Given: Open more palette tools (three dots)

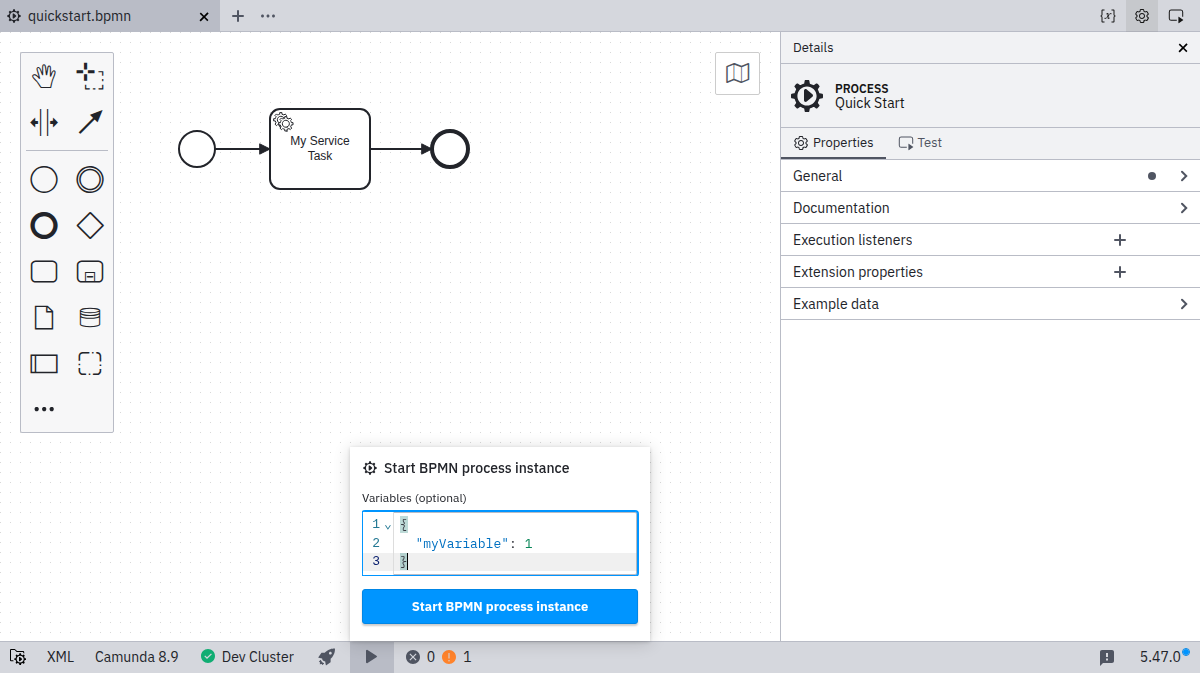Looking at the screenshot, I should [x=44, y=409].
